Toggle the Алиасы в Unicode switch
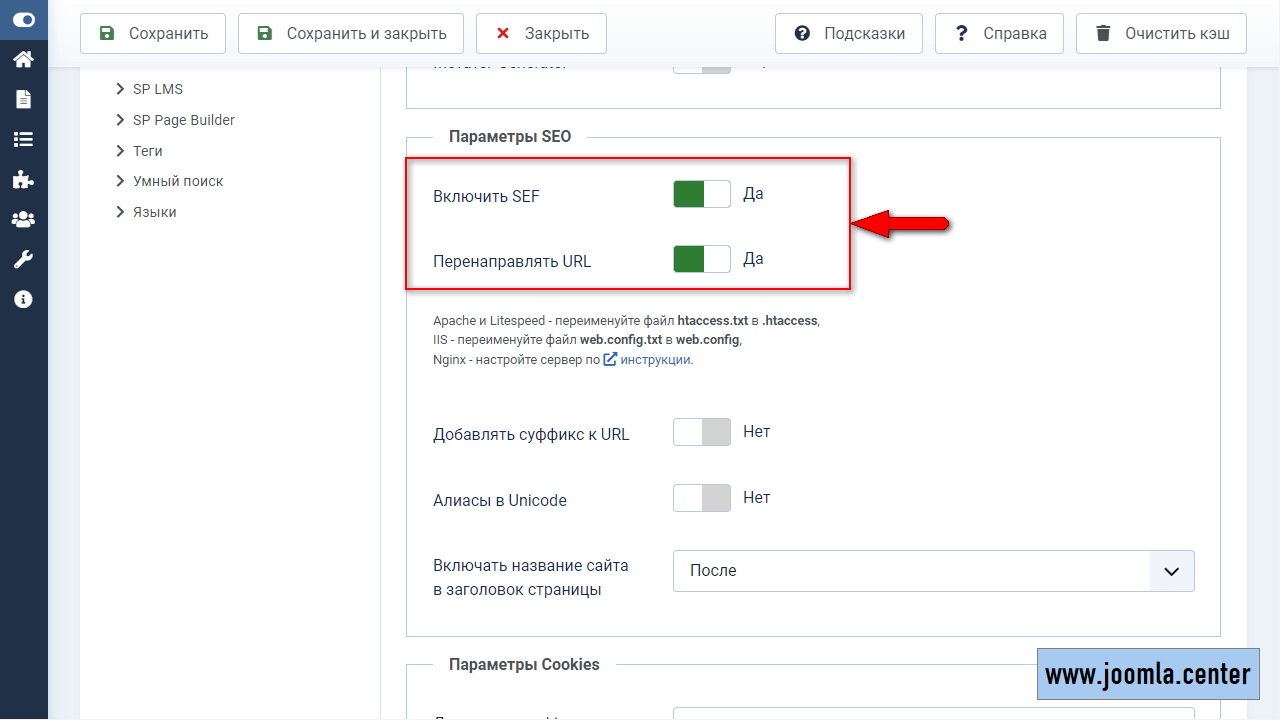The width and height of the screenshot is (1280, 720). coord(701,497)
